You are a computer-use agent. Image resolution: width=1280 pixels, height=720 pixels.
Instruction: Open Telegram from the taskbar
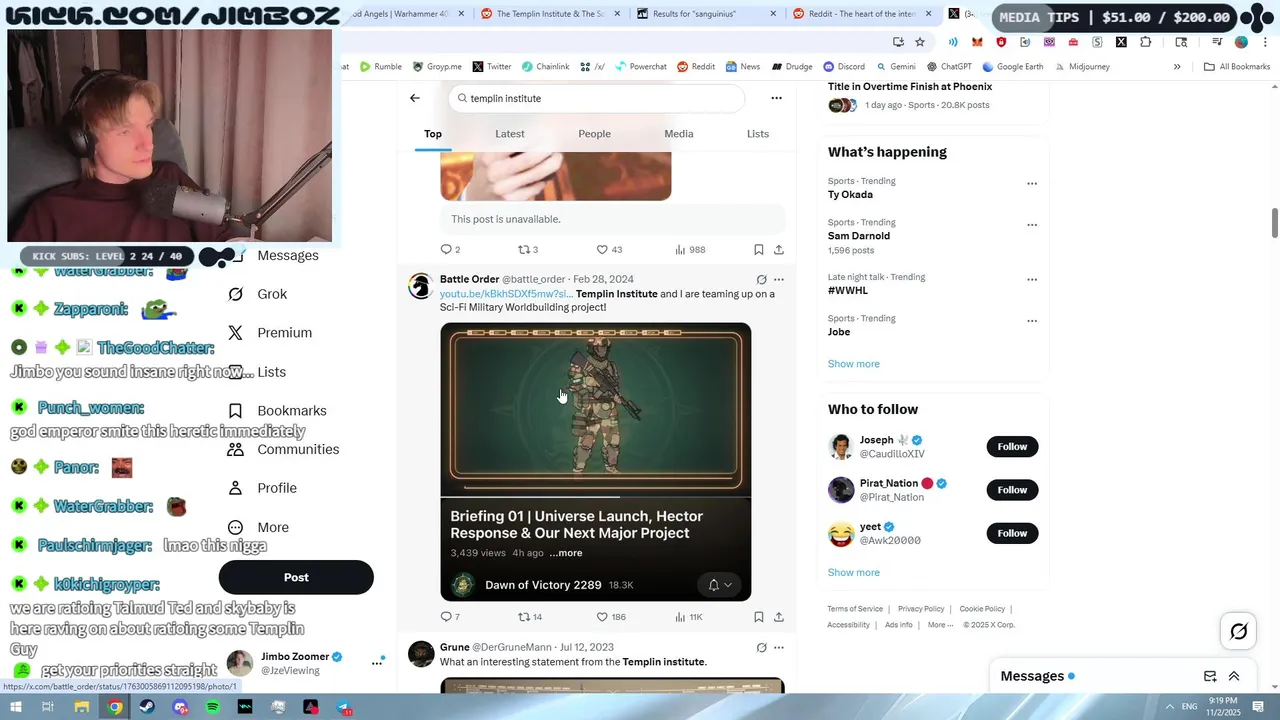(343, 707)
